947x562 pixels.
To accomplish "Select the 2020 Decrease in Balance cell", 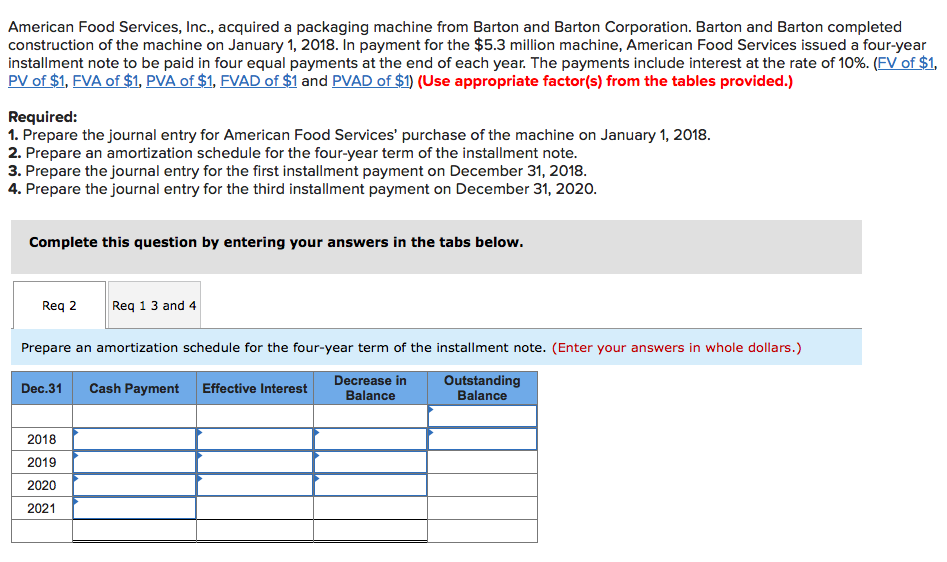I will [370, 485].
